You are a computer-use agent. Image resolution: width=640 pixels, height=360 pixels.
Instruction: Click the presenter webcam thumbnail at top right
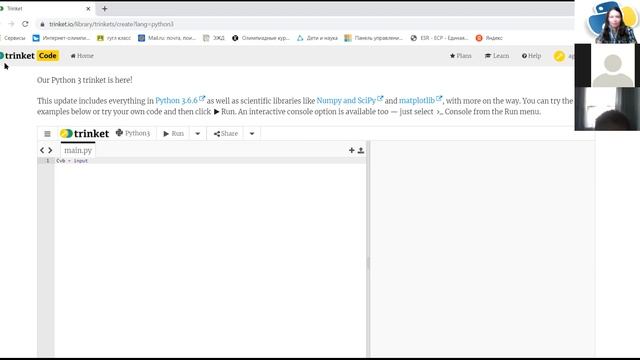click(x=607, y=22)
